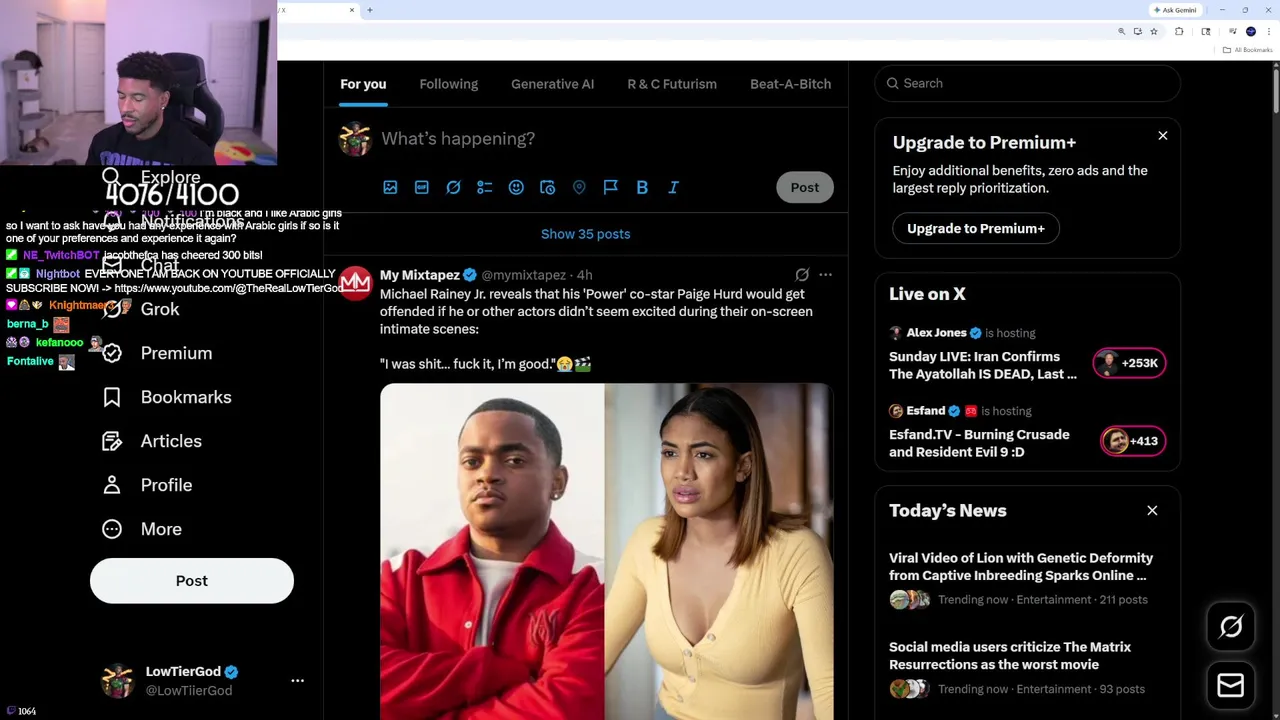The image size is (1280, 720).
Task: Click the composer profile avatar
Action: [355, 139]
